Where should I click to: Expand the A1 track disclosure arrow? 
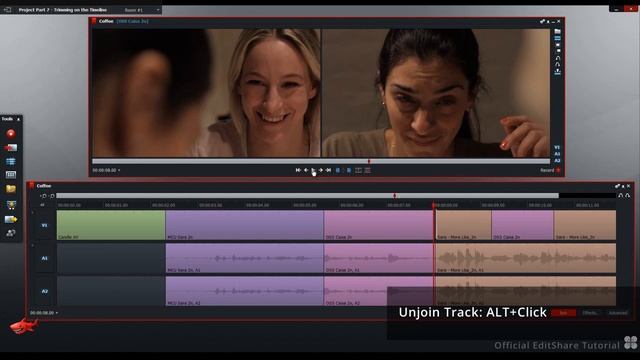(33, 245)
